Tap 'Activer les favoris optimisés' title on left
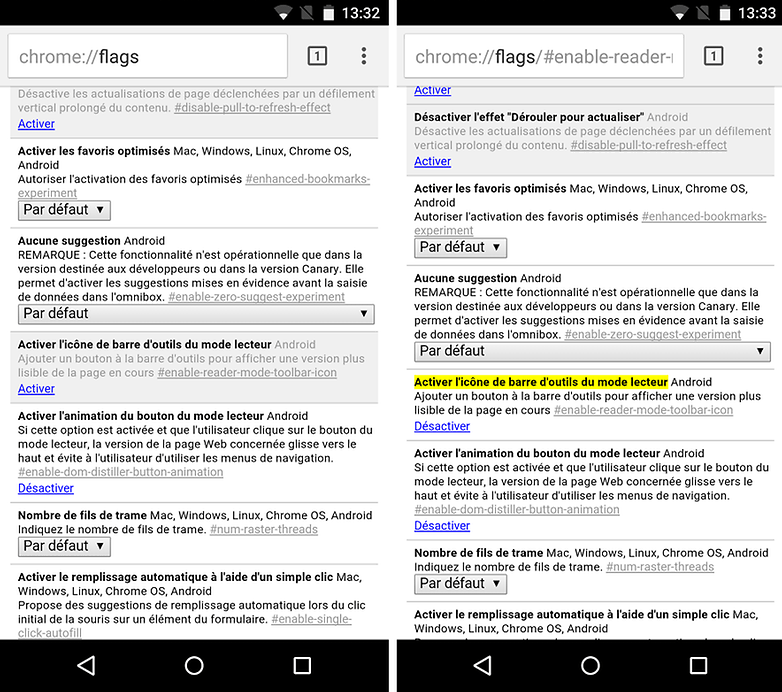The height and width of the screenshot is (692, 782). click(x=94, y=151)
